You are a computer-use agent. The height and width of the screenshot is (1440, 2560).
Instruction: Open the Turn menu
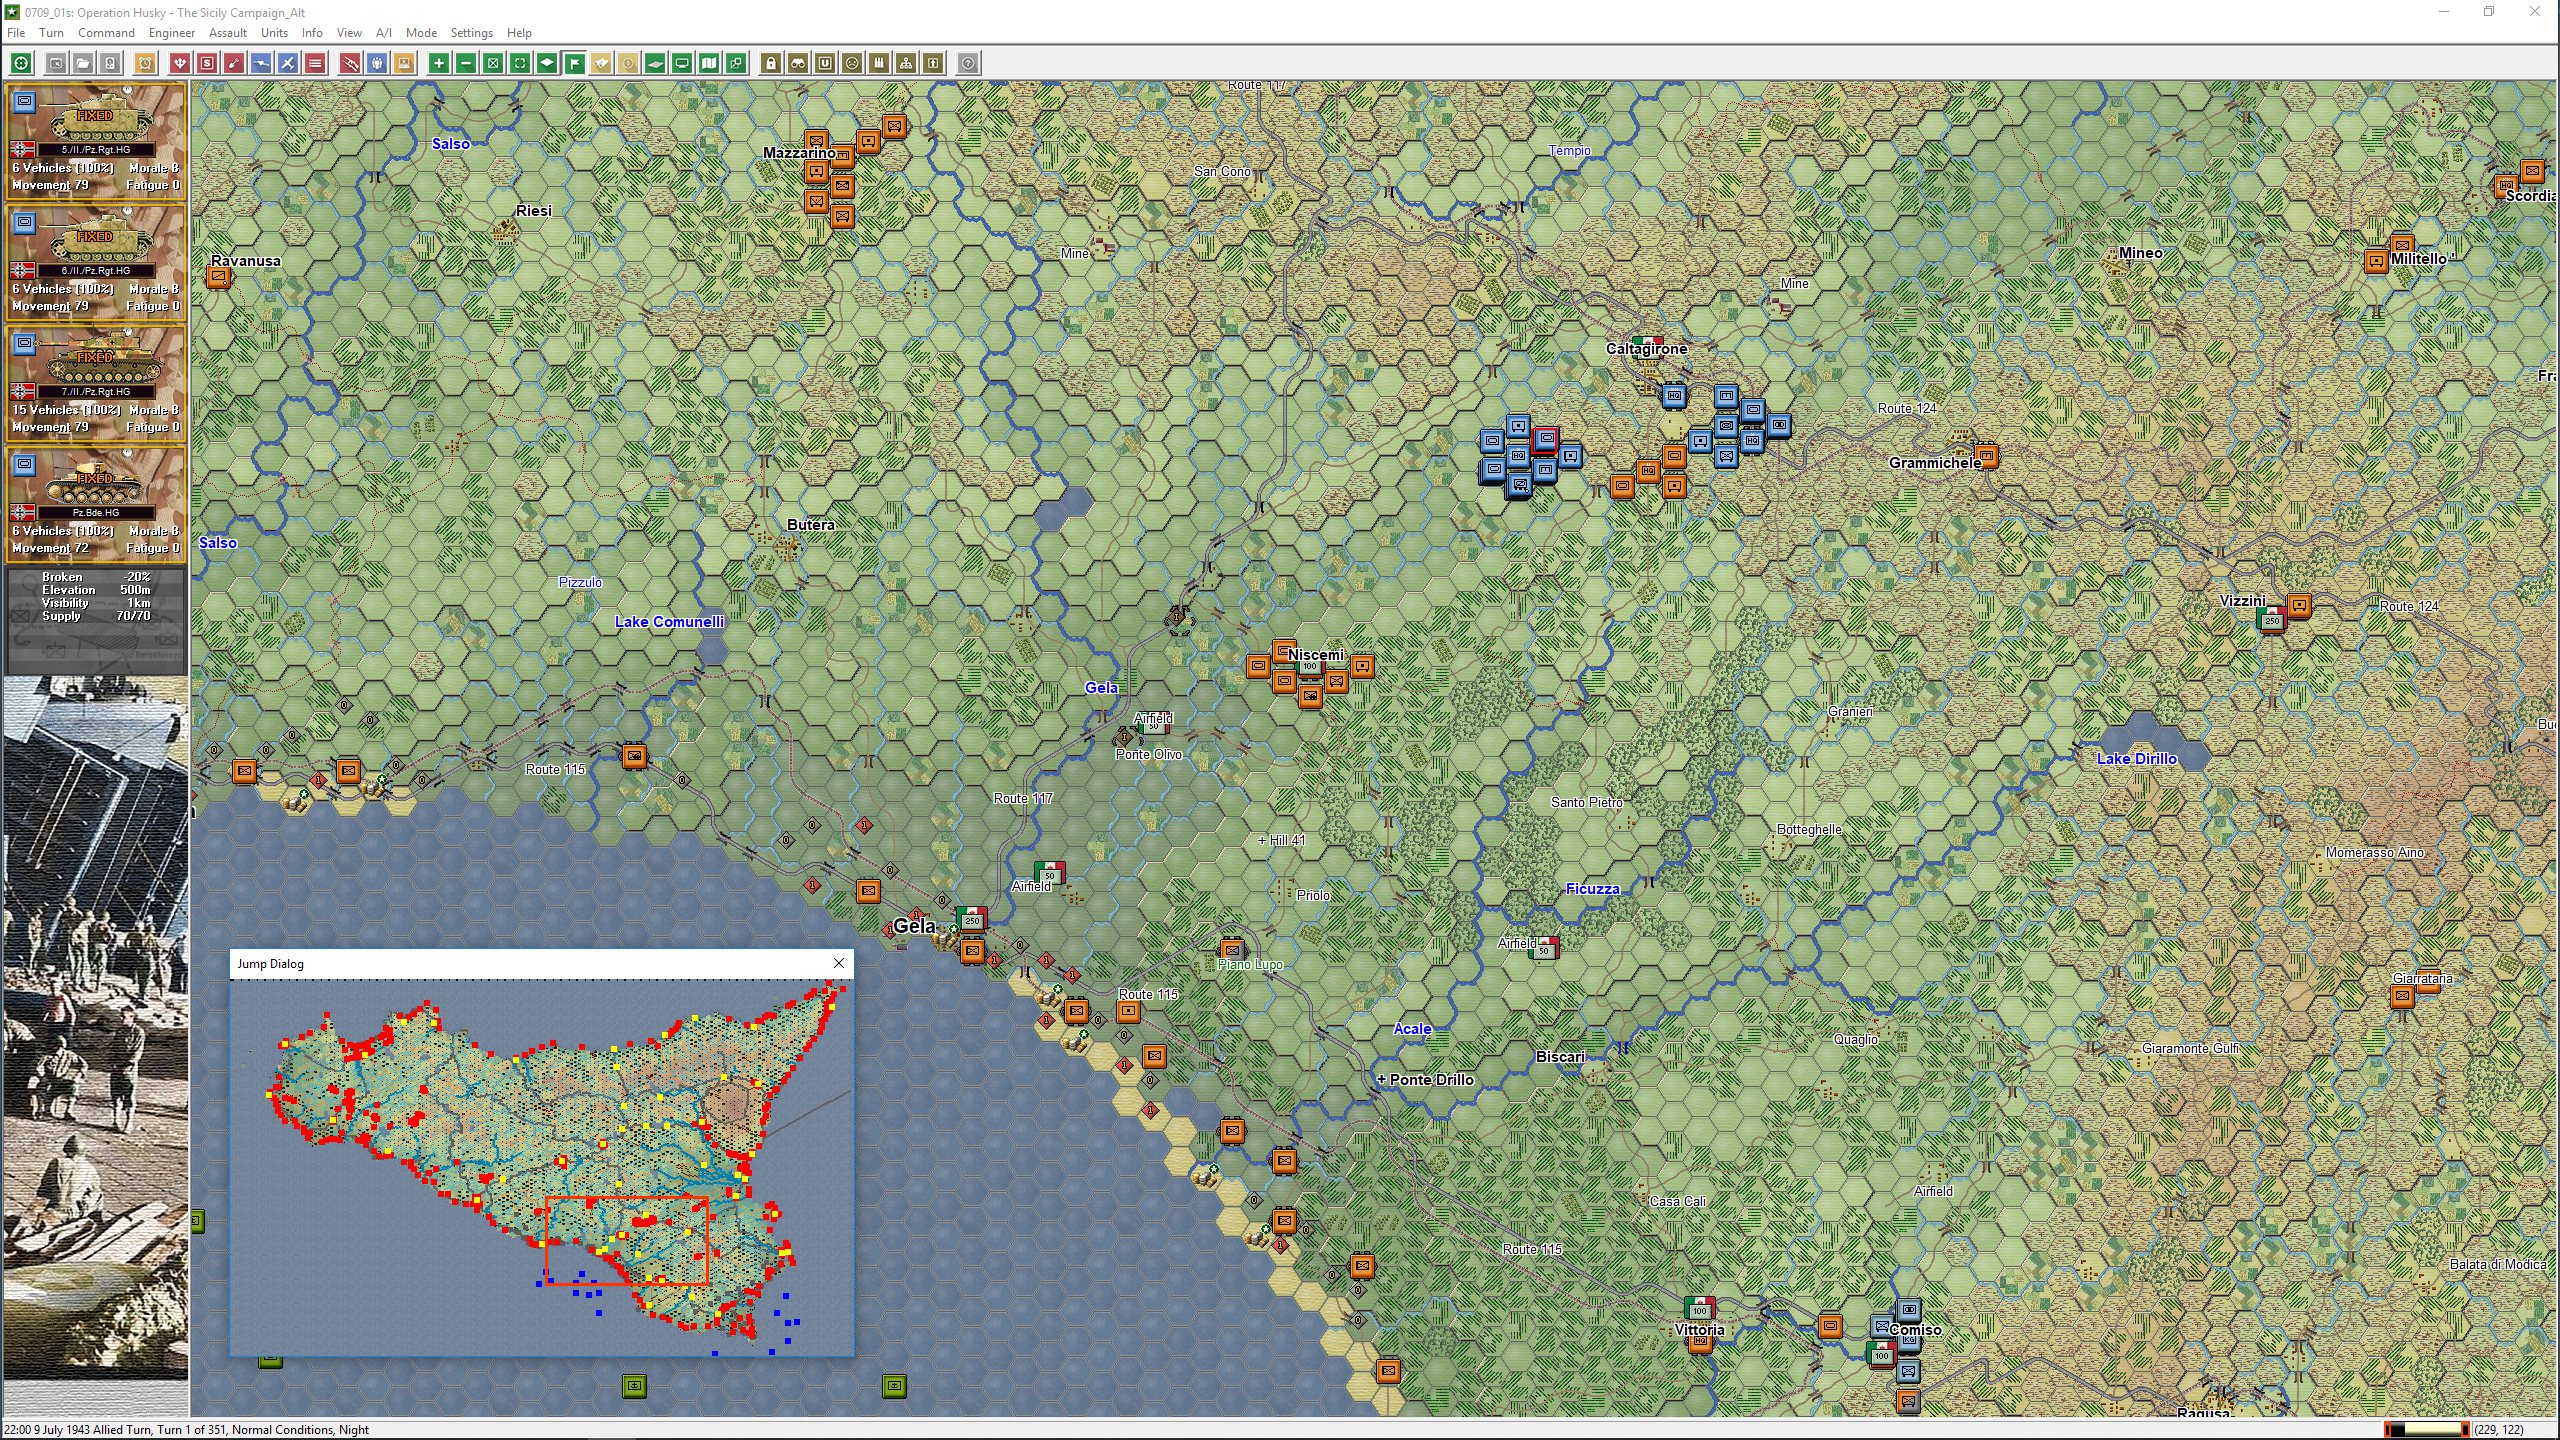point(51,33)
